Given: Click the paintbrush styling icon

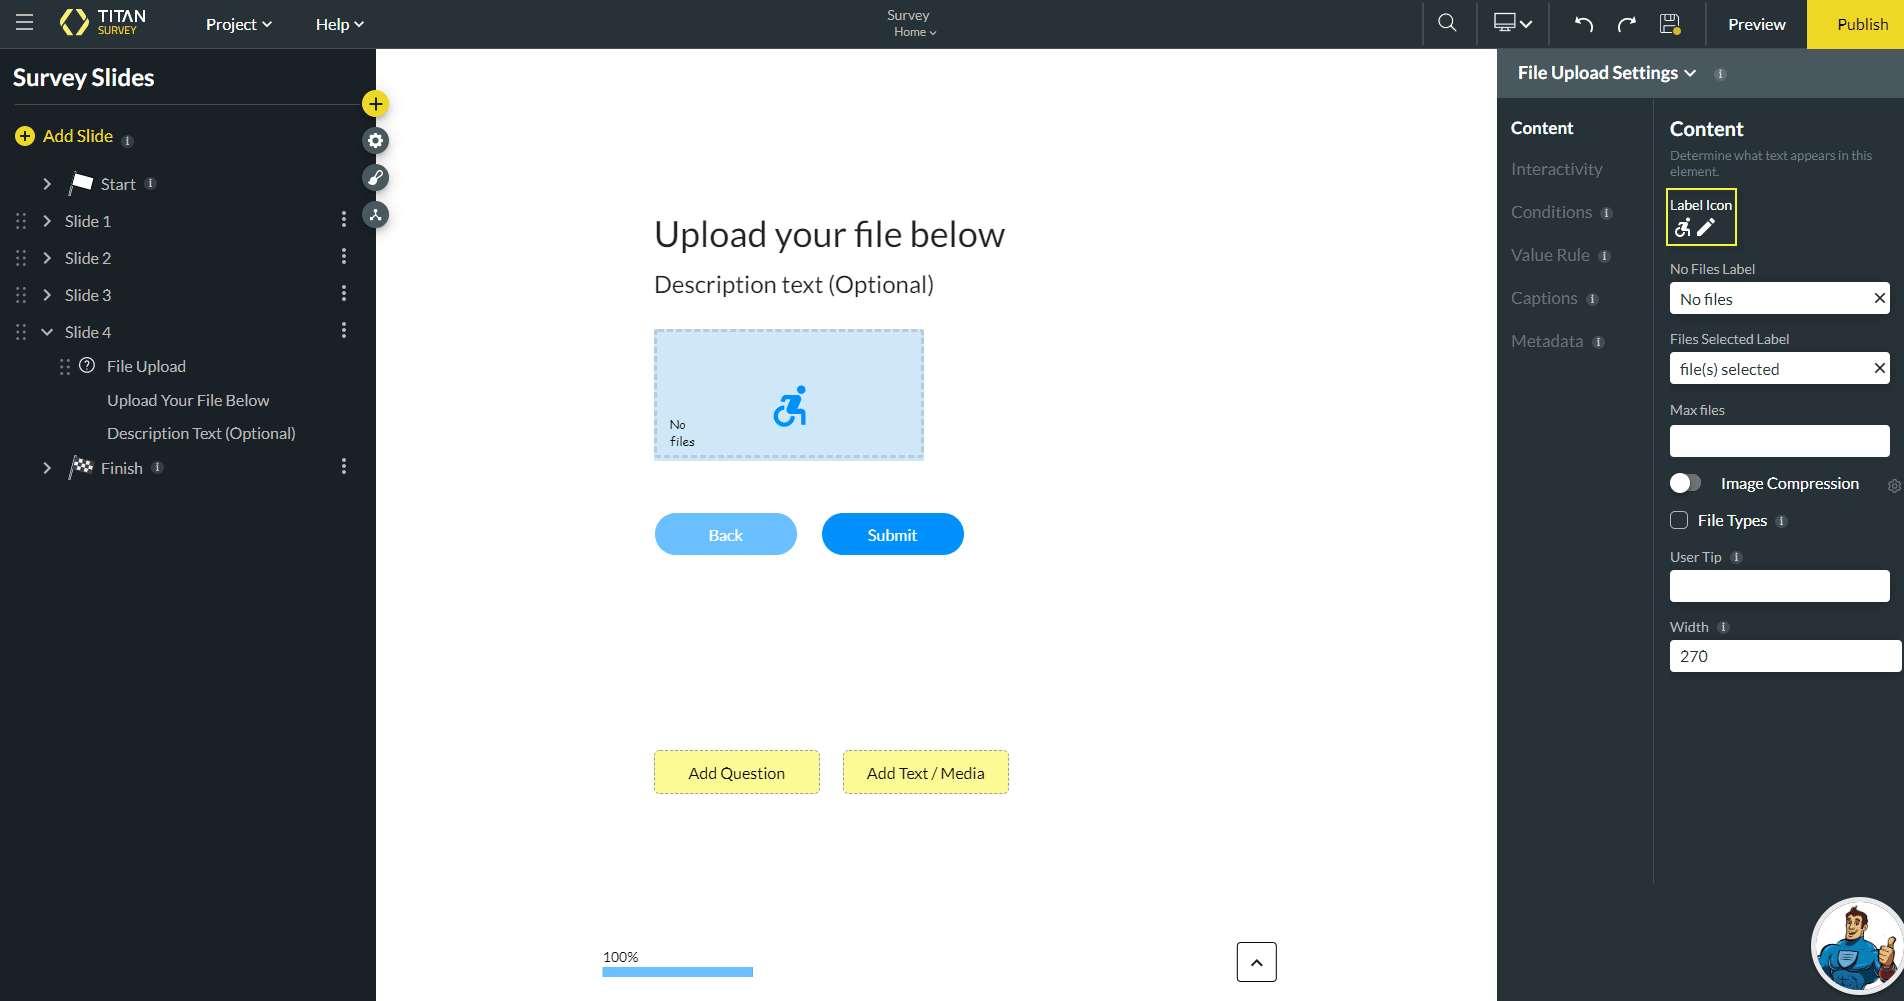Looking at the screenshot, I should click(x=375, y=178).
